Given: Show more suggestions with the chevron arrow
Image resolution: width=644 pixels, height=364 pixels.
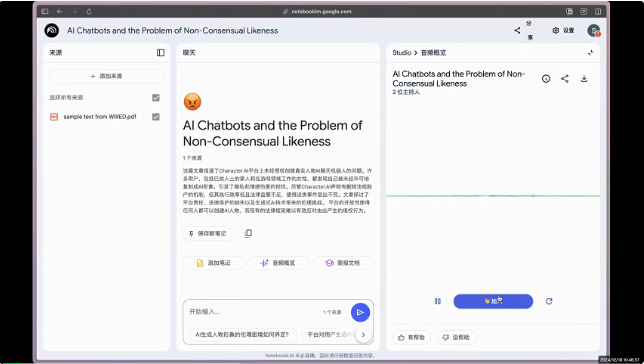Looking at the screenshot, I should point(363,334).
